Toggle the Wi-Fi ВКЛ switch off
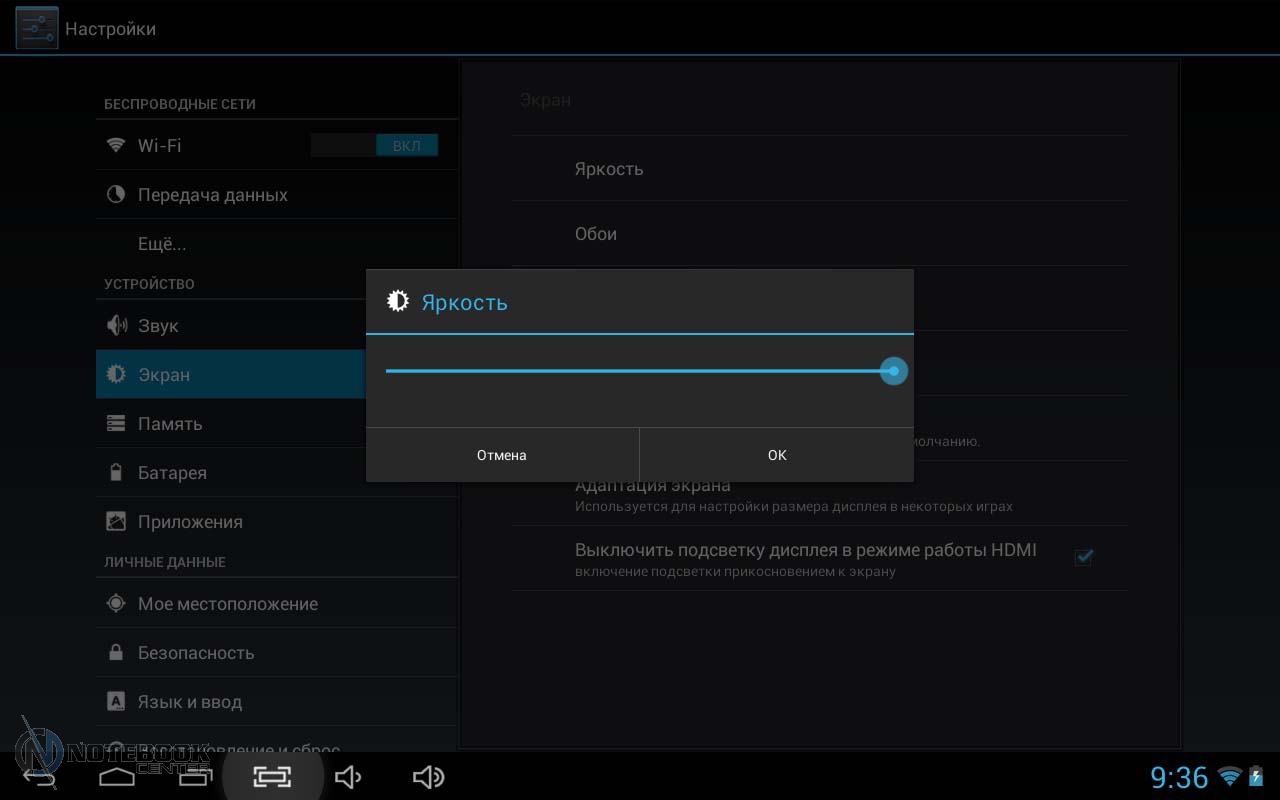 click(374, 146)
